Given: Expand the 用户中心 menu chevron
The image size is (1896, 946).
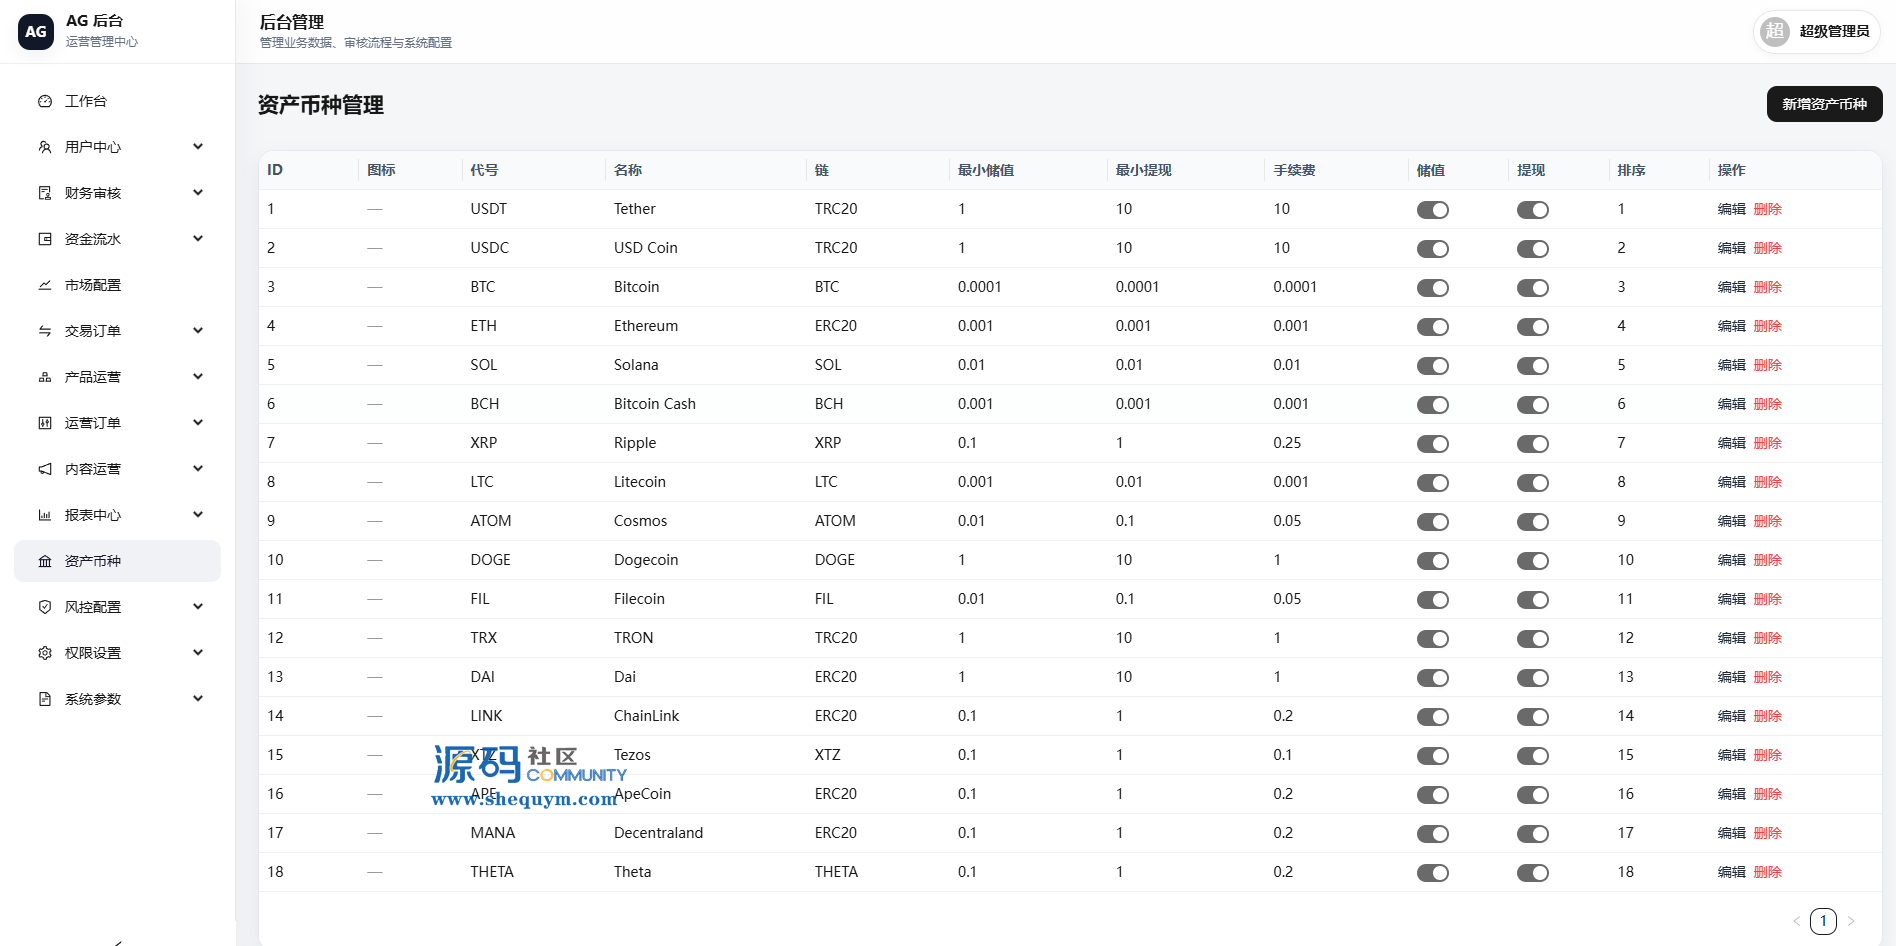Looking at the screenshot, I should 198,147.
